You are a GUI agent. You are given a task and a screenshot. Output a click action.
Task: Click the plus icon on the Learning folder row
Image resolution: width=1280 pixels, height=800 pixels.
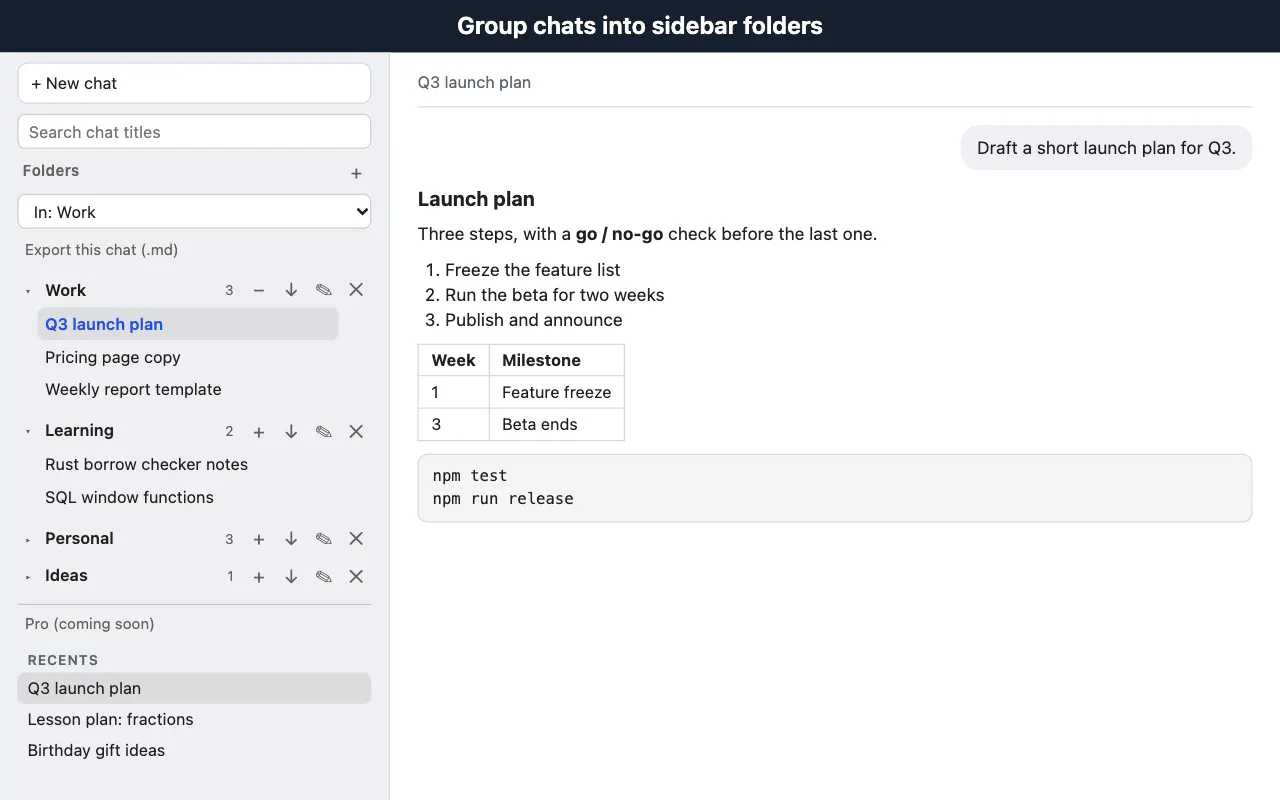[x=259, y=432]
